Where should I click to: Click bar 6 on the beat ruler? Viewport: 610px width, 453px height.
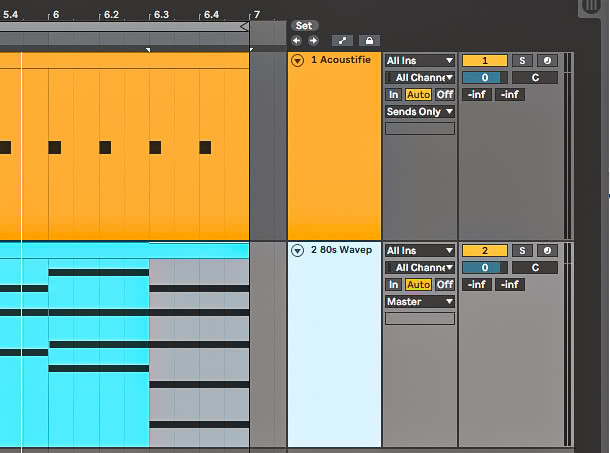(56, 15)
